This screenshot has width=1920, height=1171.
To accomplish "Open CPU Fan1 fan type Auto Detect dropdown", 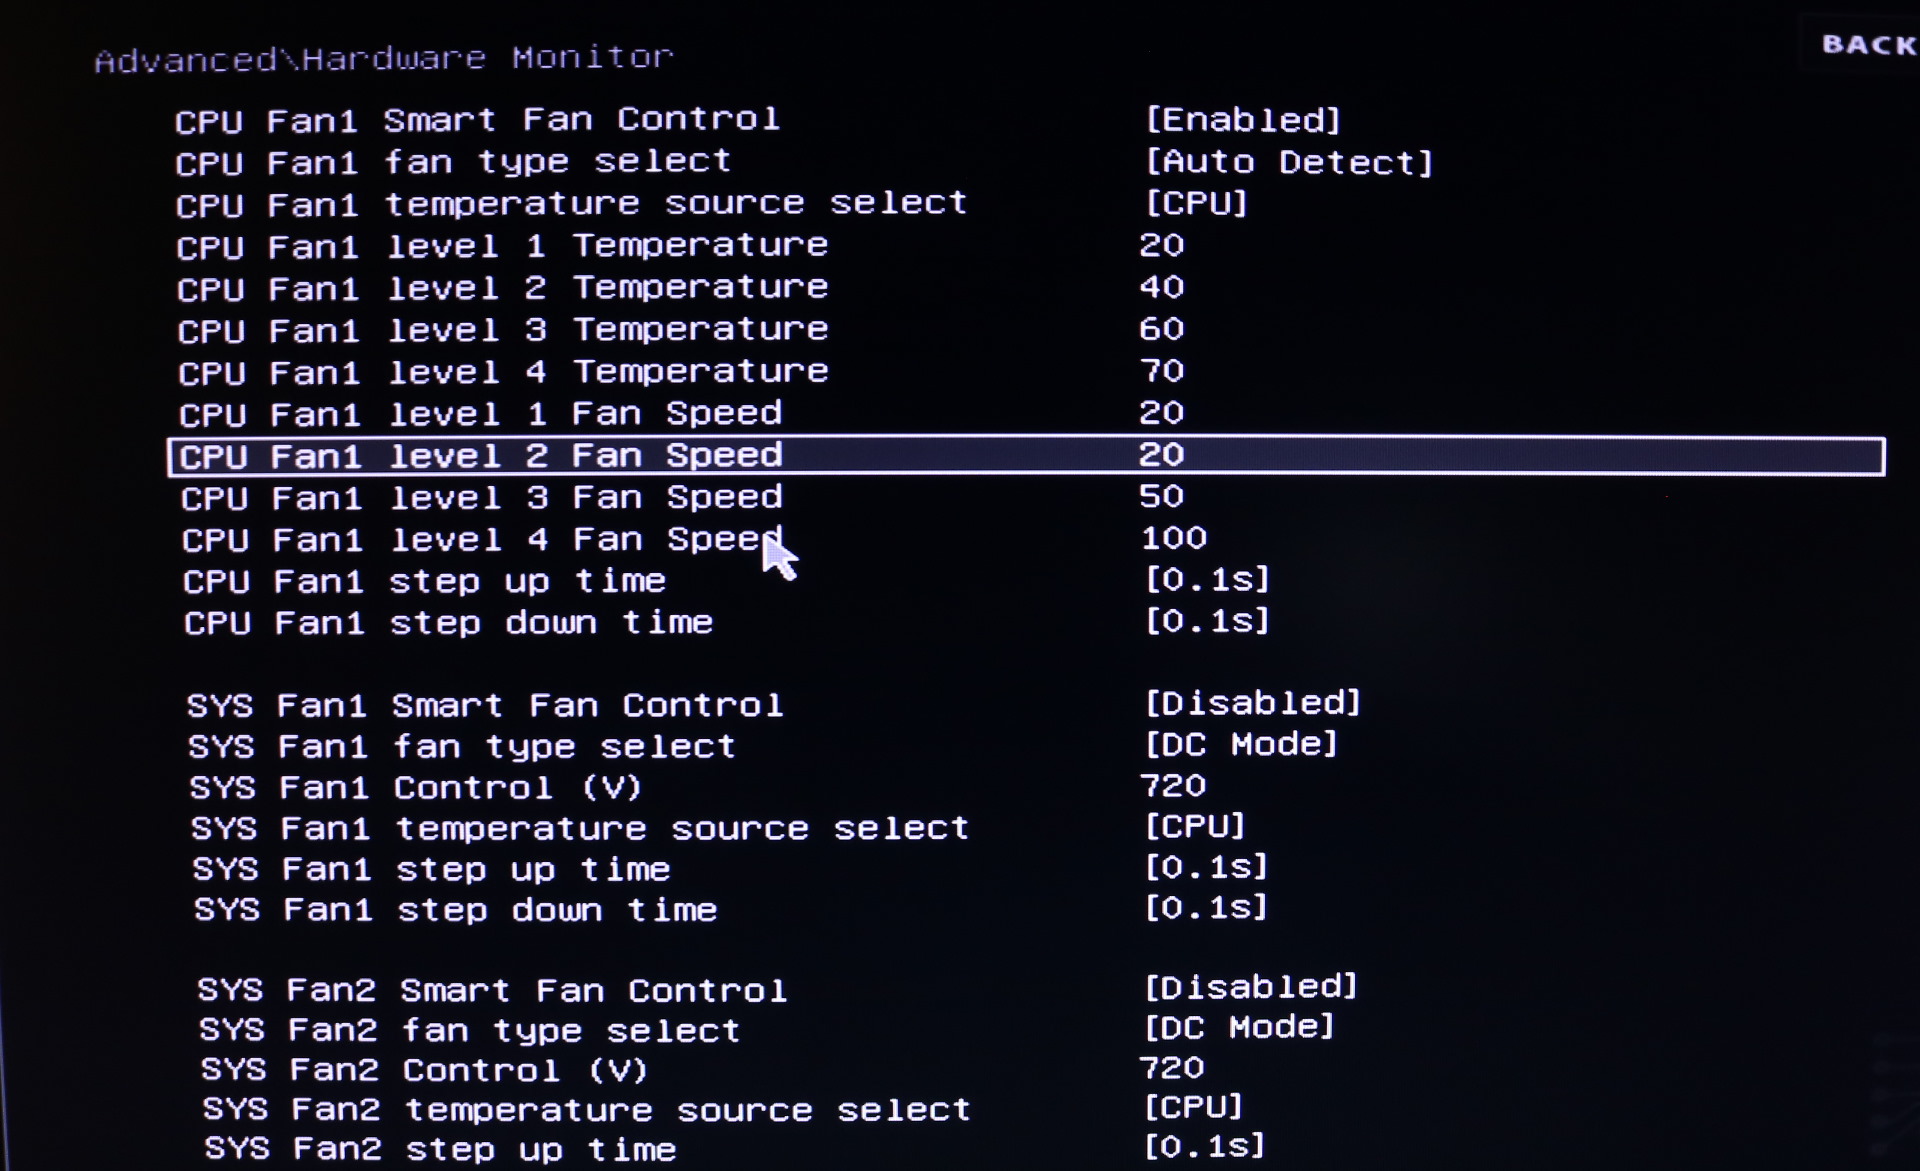I will point(1289,162).
